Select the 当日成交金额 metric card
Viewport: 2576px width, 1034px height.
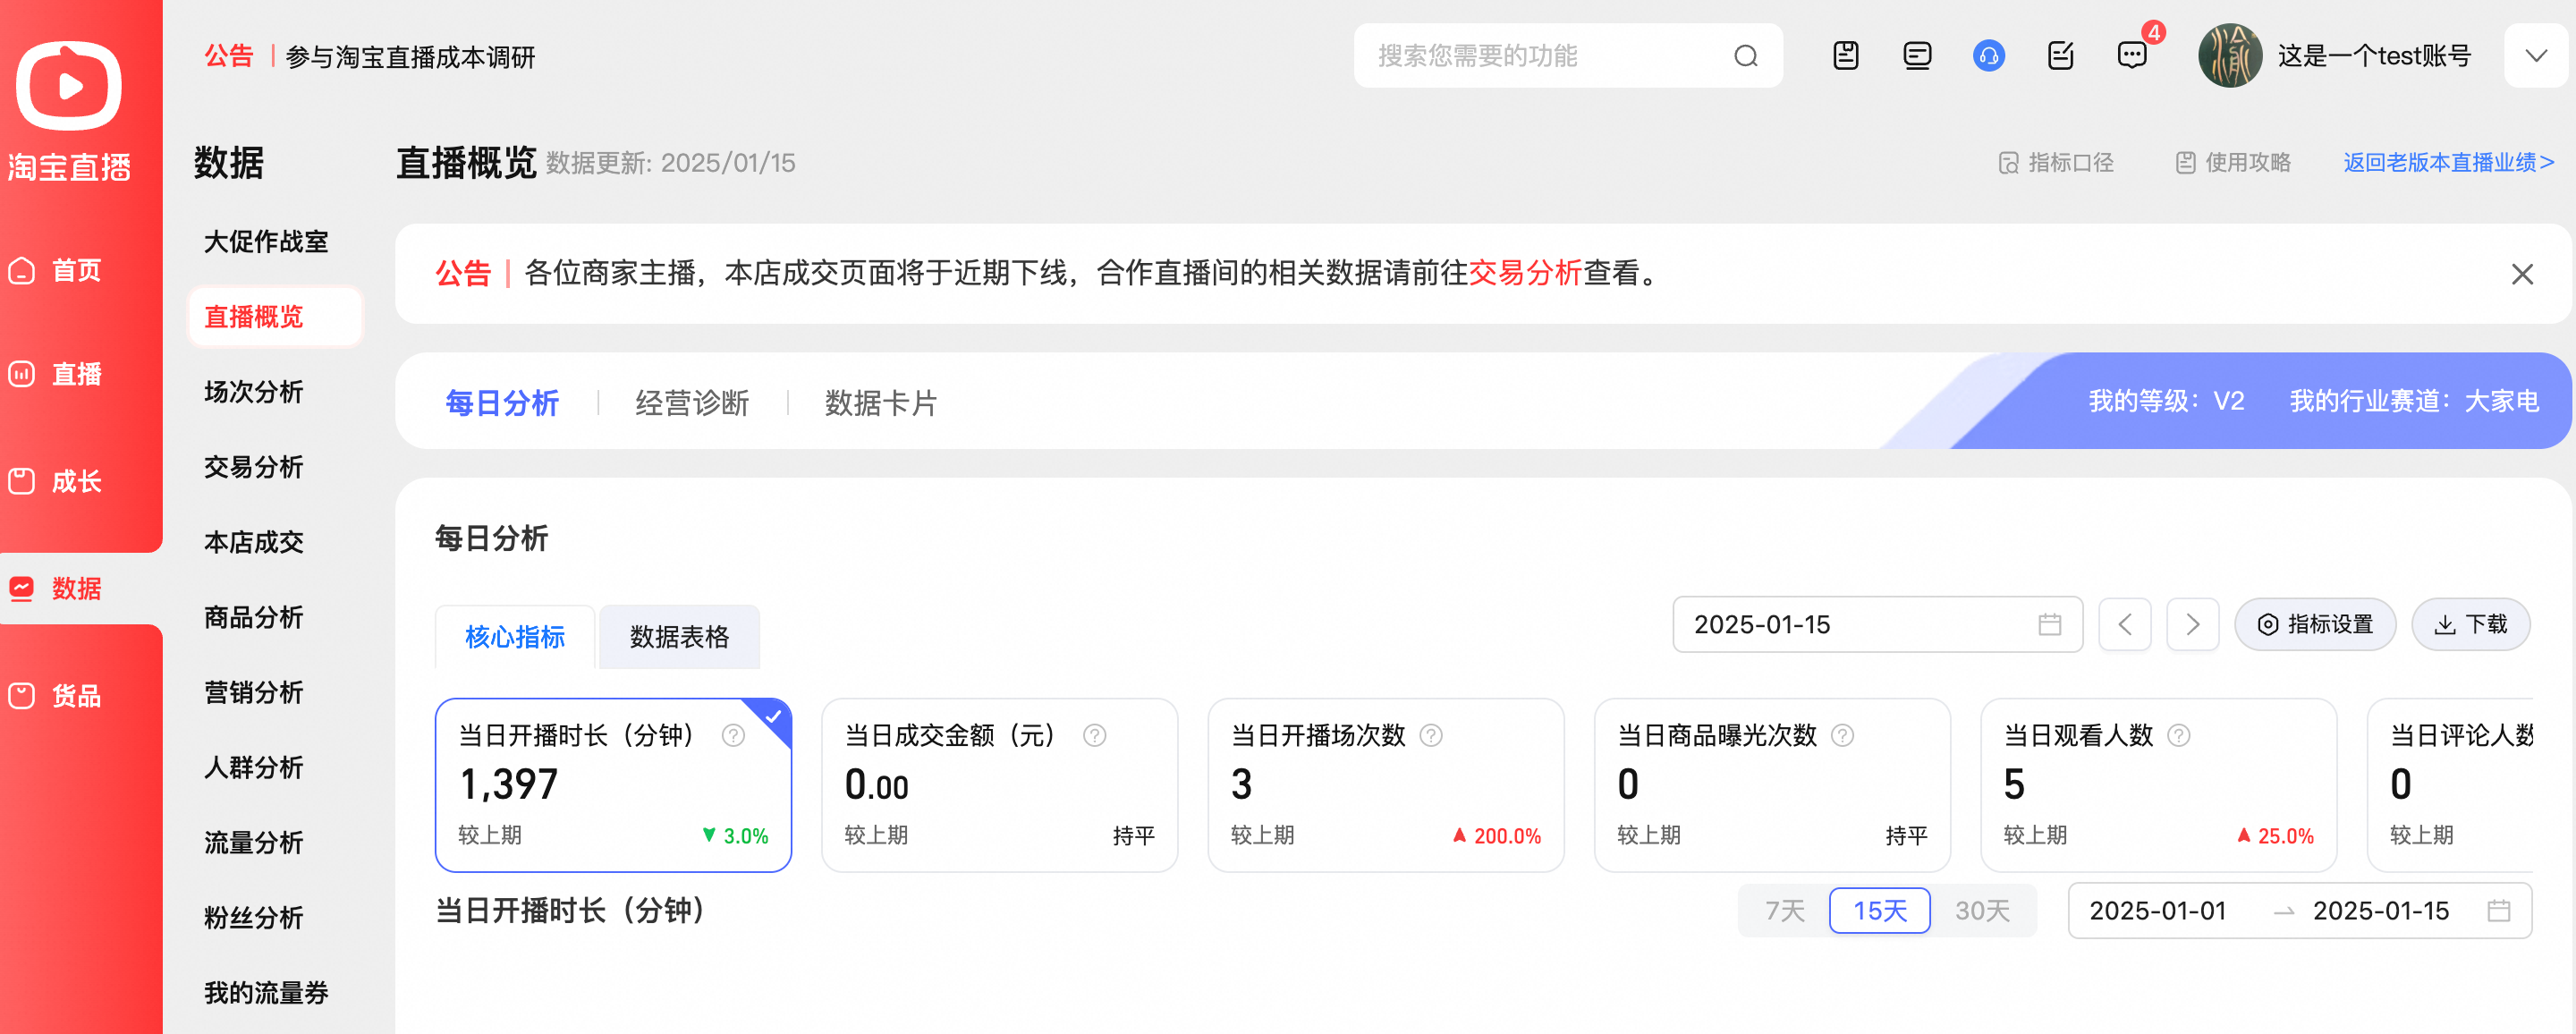(999, 785)
